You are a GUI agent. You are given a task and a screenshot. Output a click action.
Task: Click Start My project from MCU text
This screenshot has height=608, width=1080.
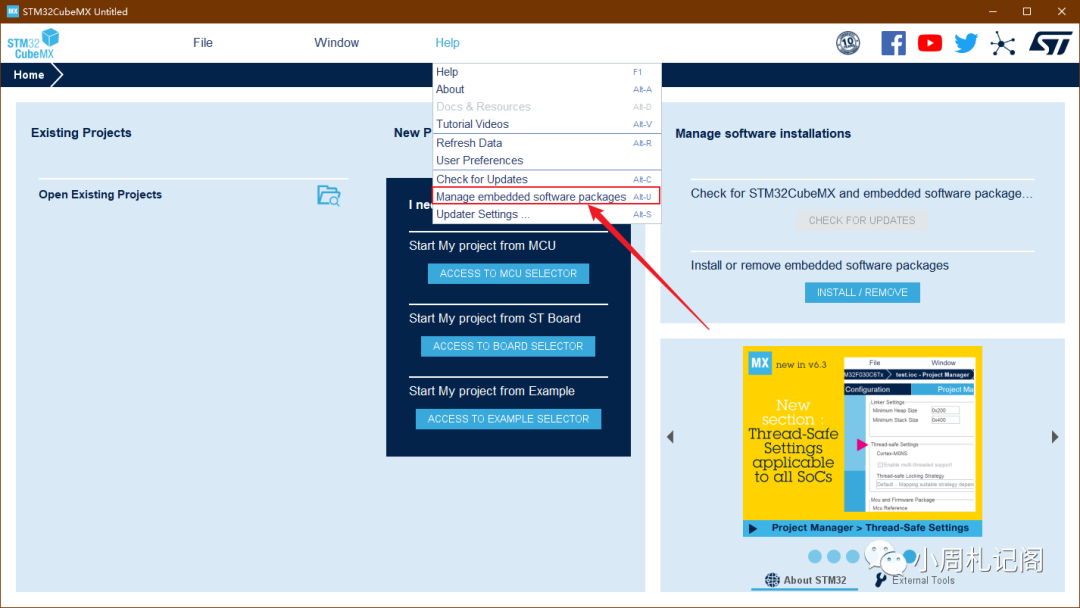coord(482,246)
